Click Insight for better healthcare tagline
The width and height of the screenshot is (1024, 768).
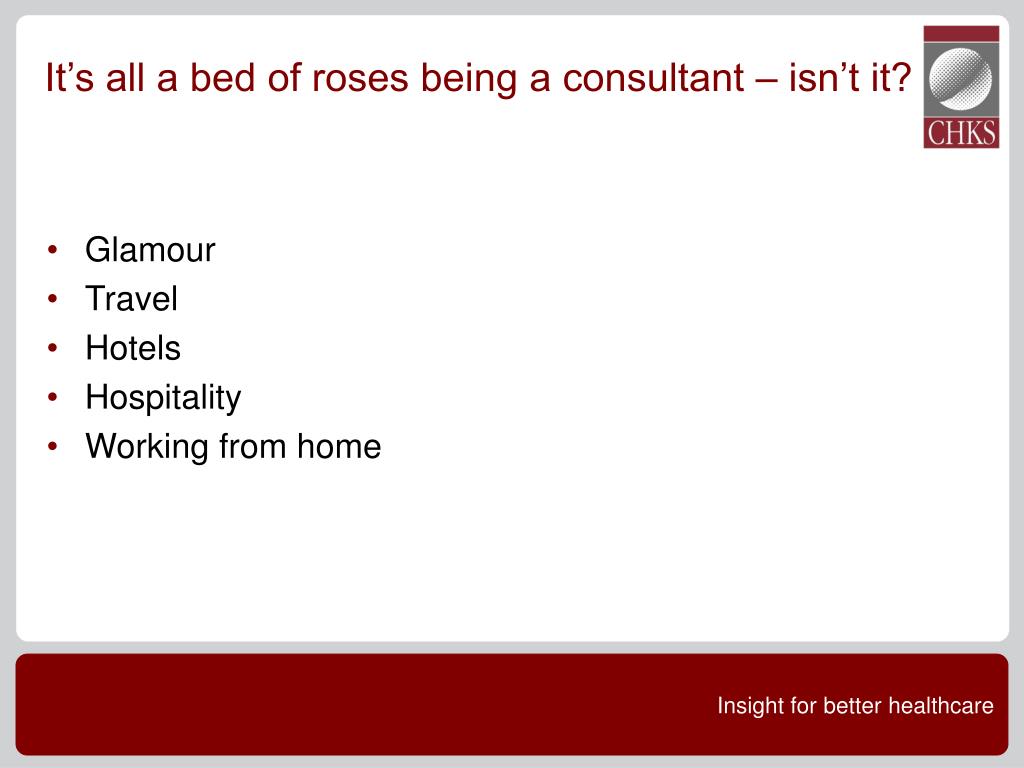[x=855, y=706]
